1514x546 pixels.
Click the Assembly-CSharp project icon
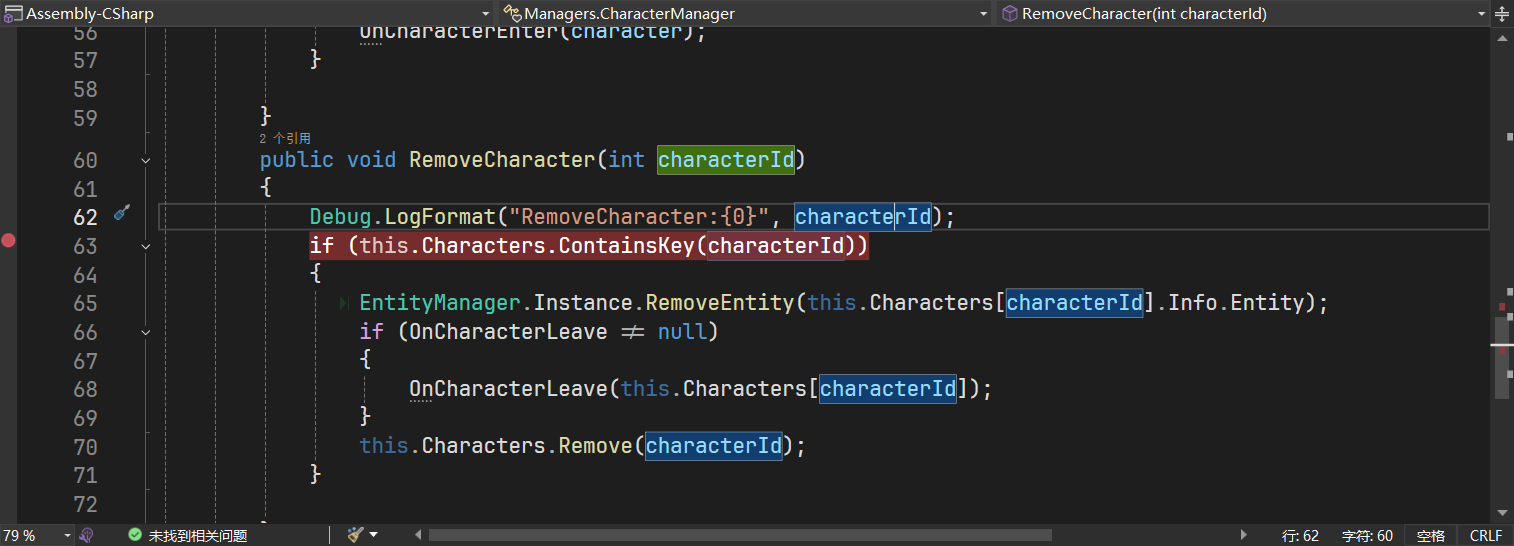13,13
